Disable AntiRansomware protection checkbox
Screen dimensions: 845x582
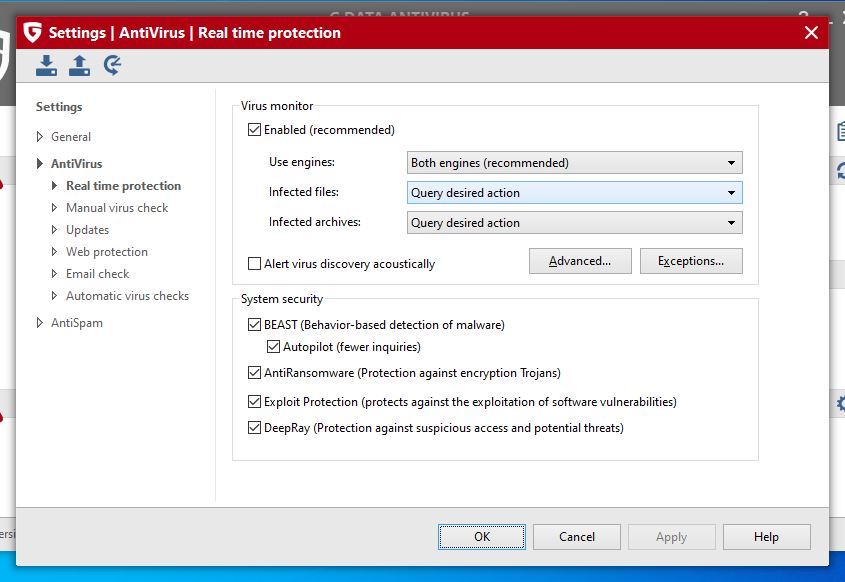(254, 372)
